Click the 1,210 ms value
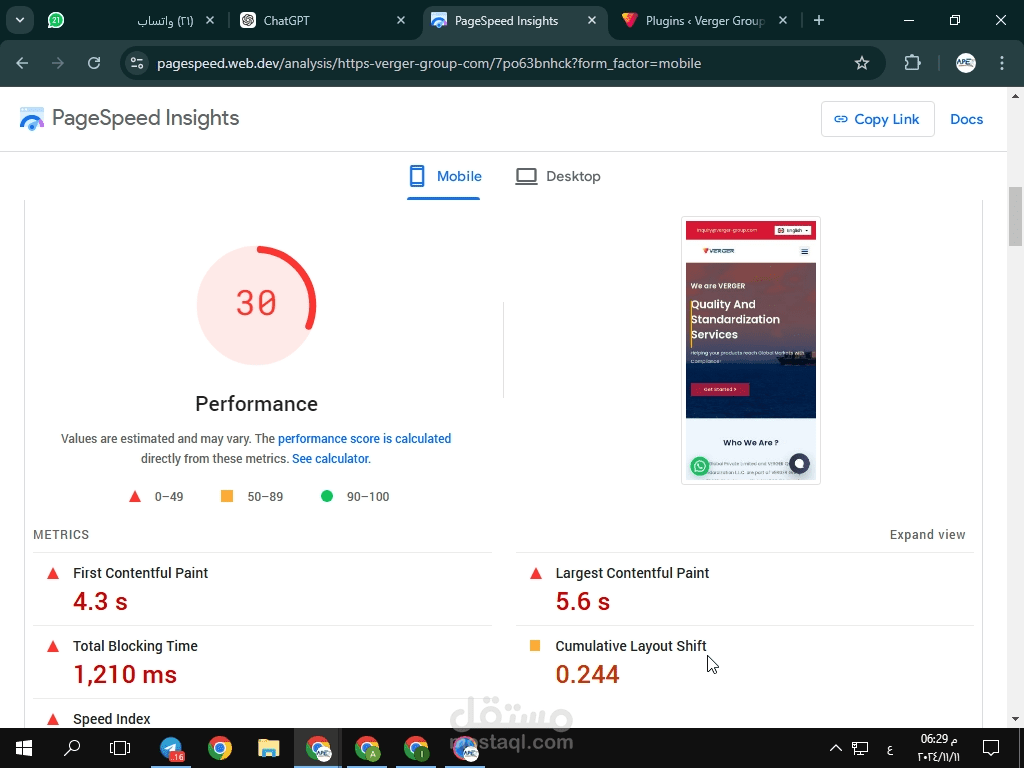The height and width of the screenshot is (768, 1024). click(x=125, y=675)
